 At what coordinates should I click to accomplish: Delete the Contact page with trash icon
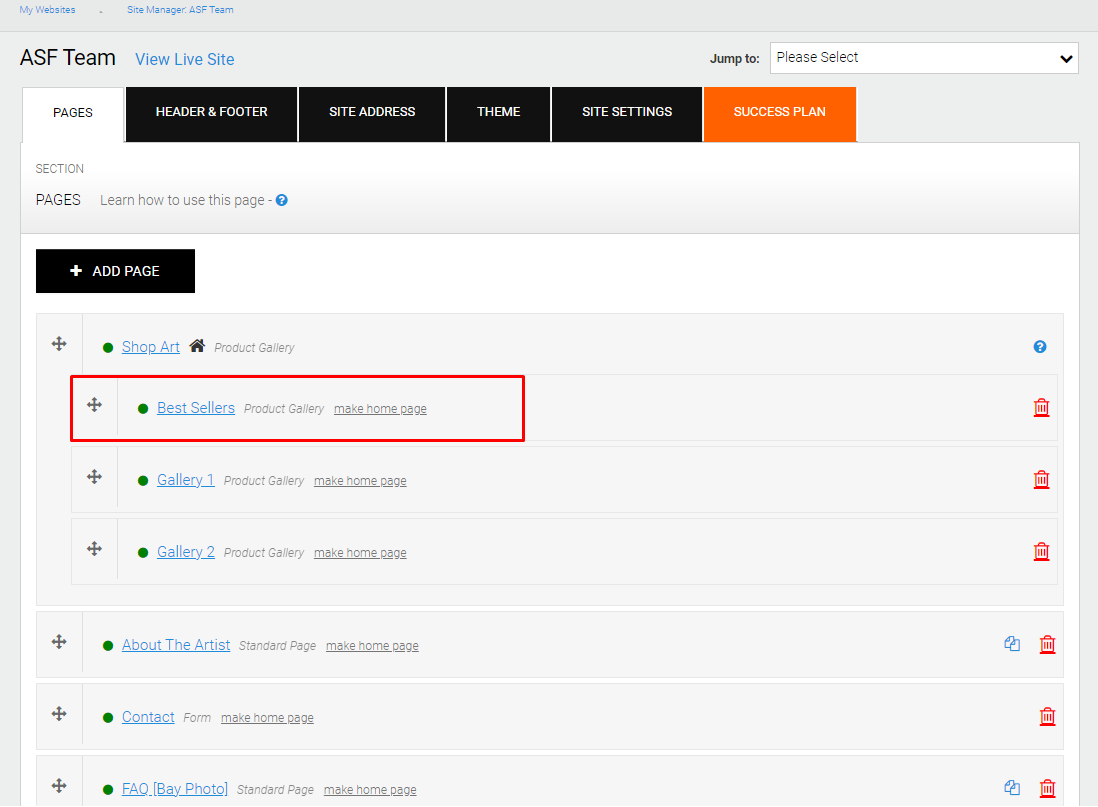pos(1048,717)
